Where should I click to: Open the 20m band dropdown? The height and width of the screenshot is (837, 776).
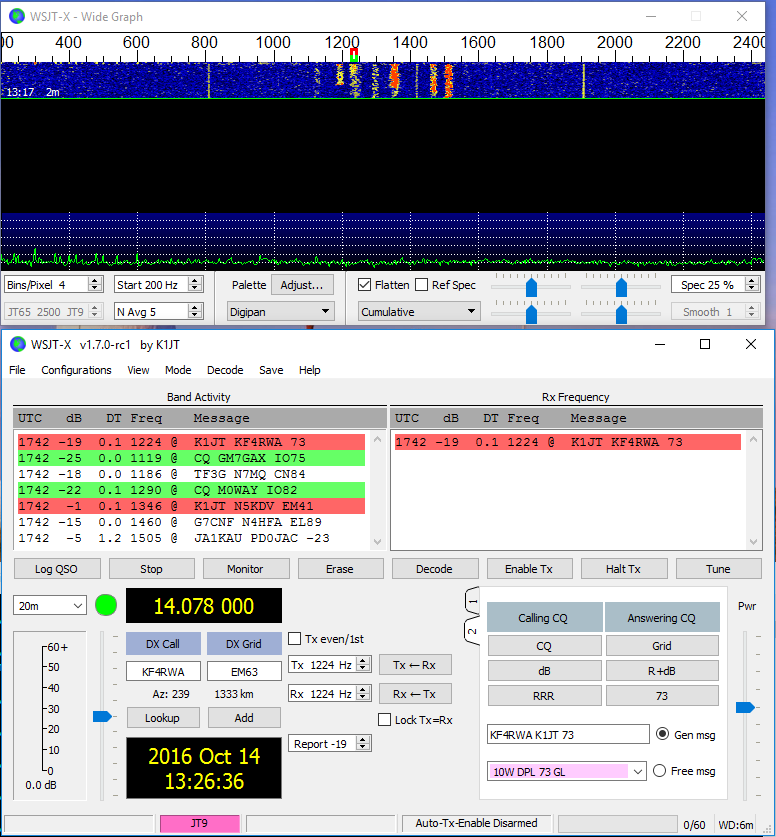[50, 605]
